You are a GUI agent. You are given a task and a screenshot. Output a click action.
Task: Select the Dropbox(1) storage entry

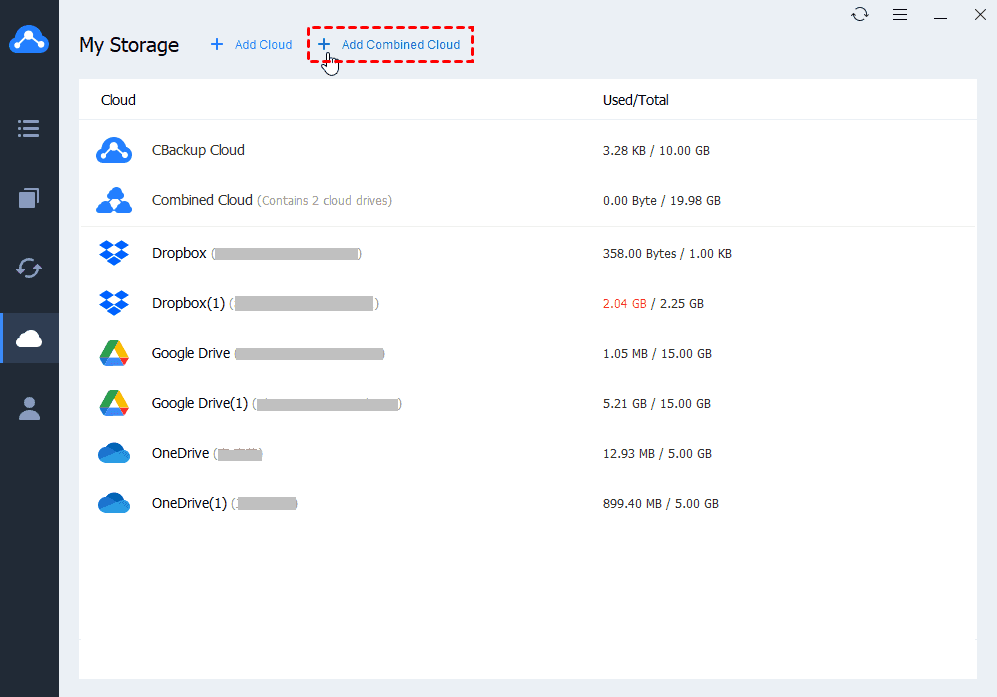tap(188, 303)
